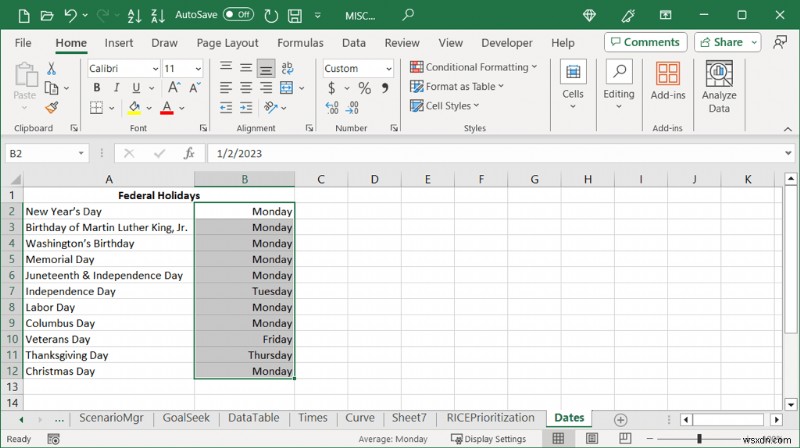
Task: Center text horizontally
Action: tap(246, 88)
